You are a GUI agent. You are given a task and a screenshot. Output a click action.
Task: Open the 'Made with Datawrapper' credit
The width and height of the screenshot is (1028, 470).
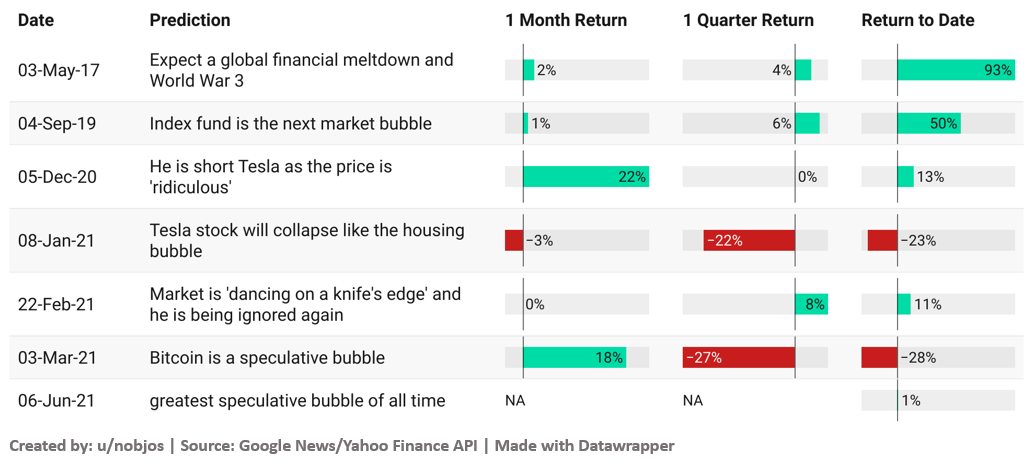coord(584,446)
